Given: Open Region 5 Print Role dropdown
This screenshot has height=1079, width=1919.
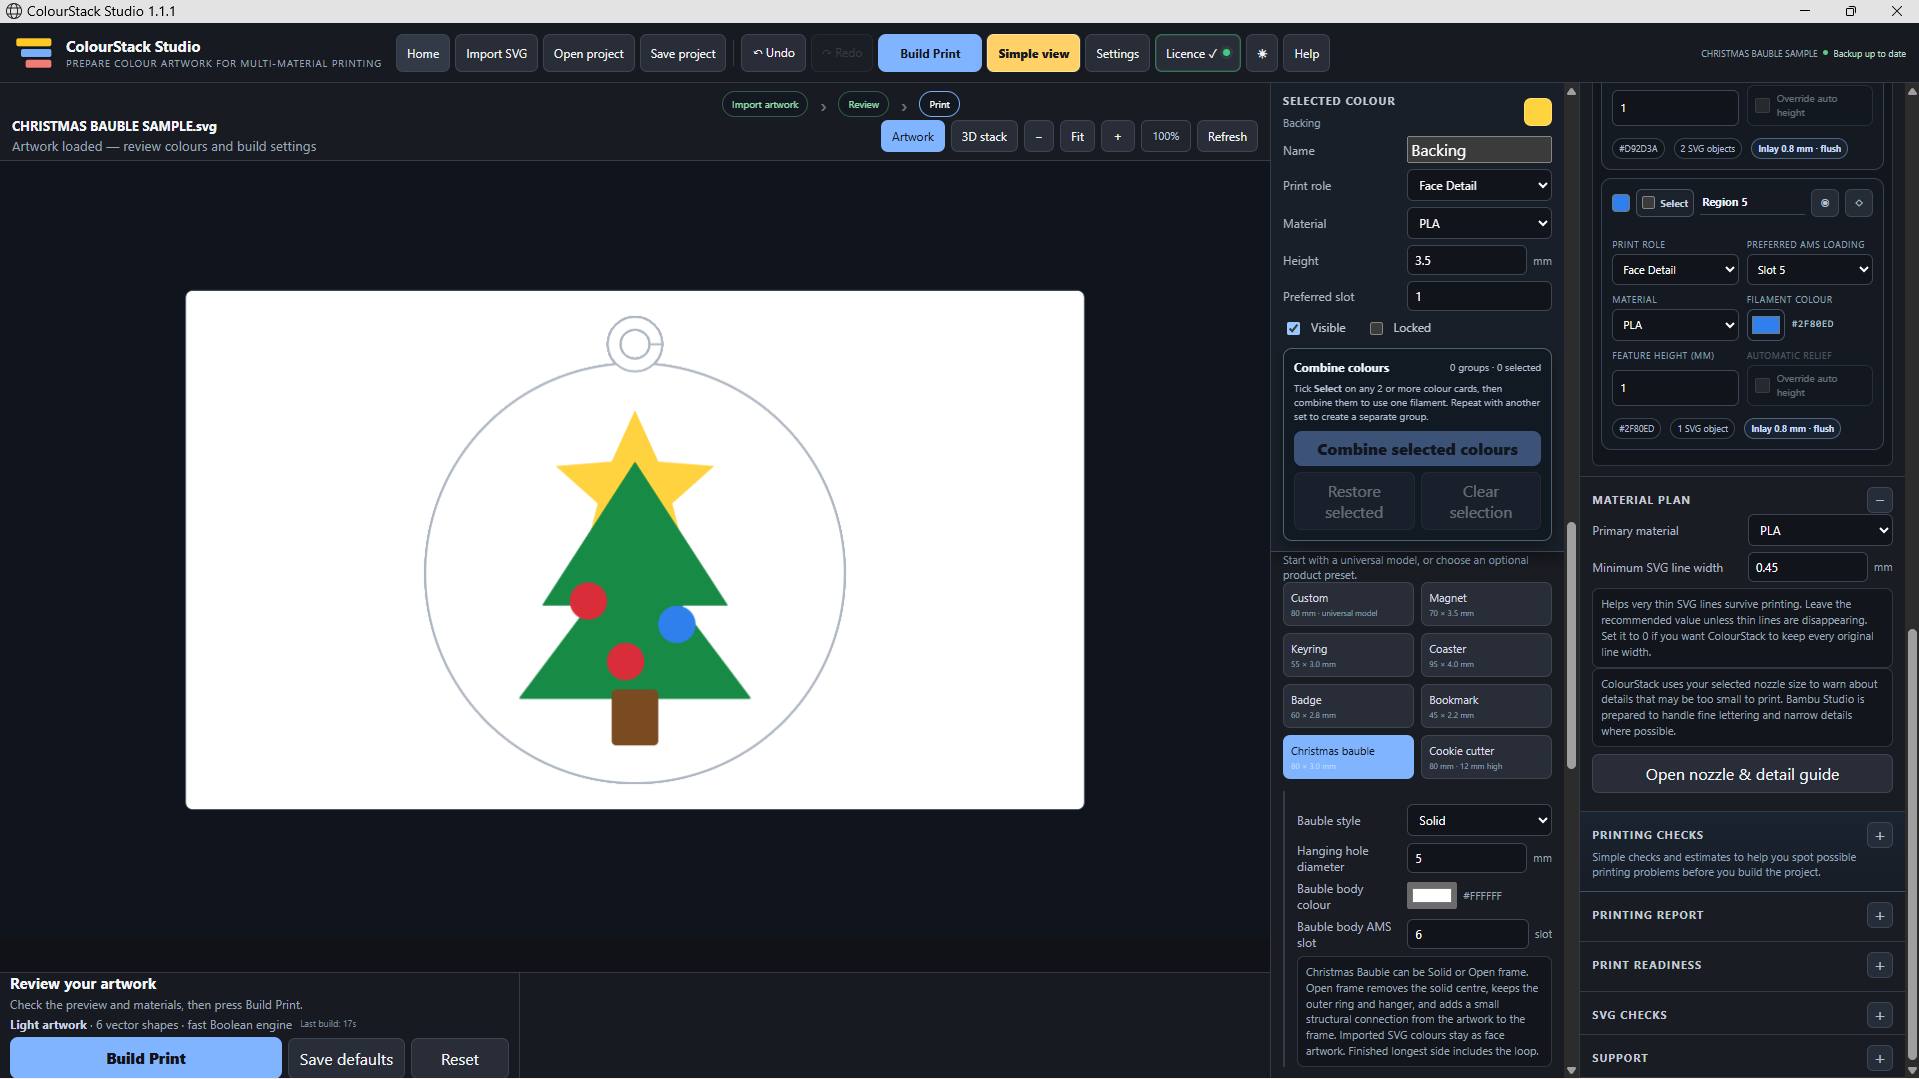Looking at the screenshot, I should coord(1675,270).
